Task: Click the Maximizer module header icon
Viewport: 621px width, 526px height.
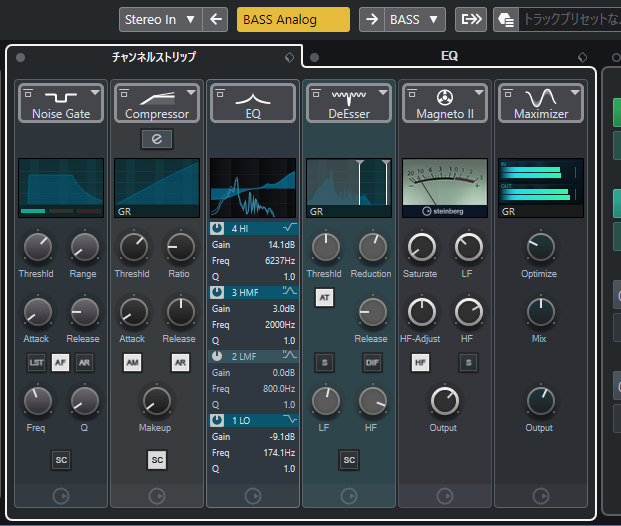Action: click(541, 98)
